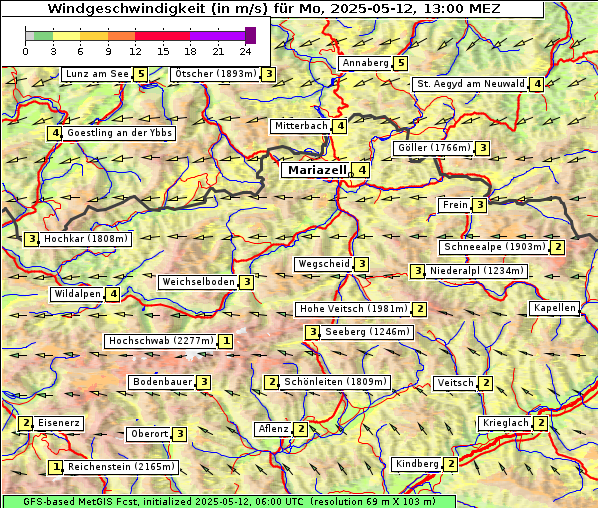Click the green swatch in the legend

pyautogui.click(x=43, y=36)
